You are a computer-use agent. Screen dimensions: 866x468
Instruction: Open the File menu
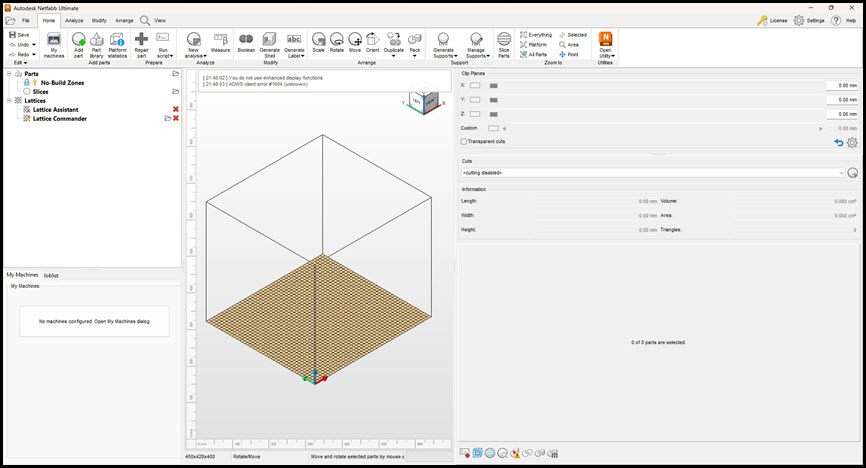[25, 20]
